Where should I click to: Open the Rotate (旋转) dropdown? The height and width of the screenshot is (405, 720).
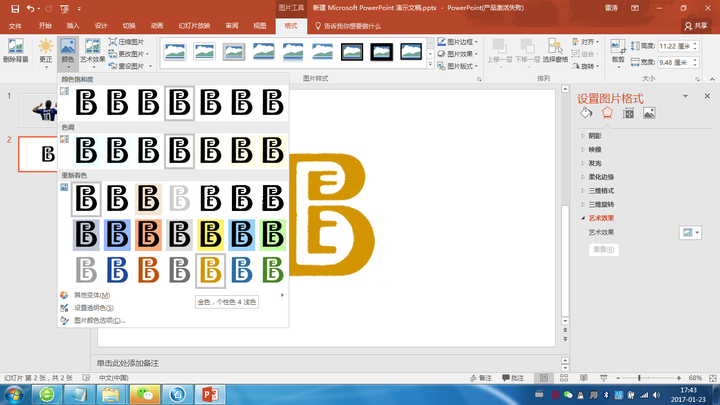[586, 66]
